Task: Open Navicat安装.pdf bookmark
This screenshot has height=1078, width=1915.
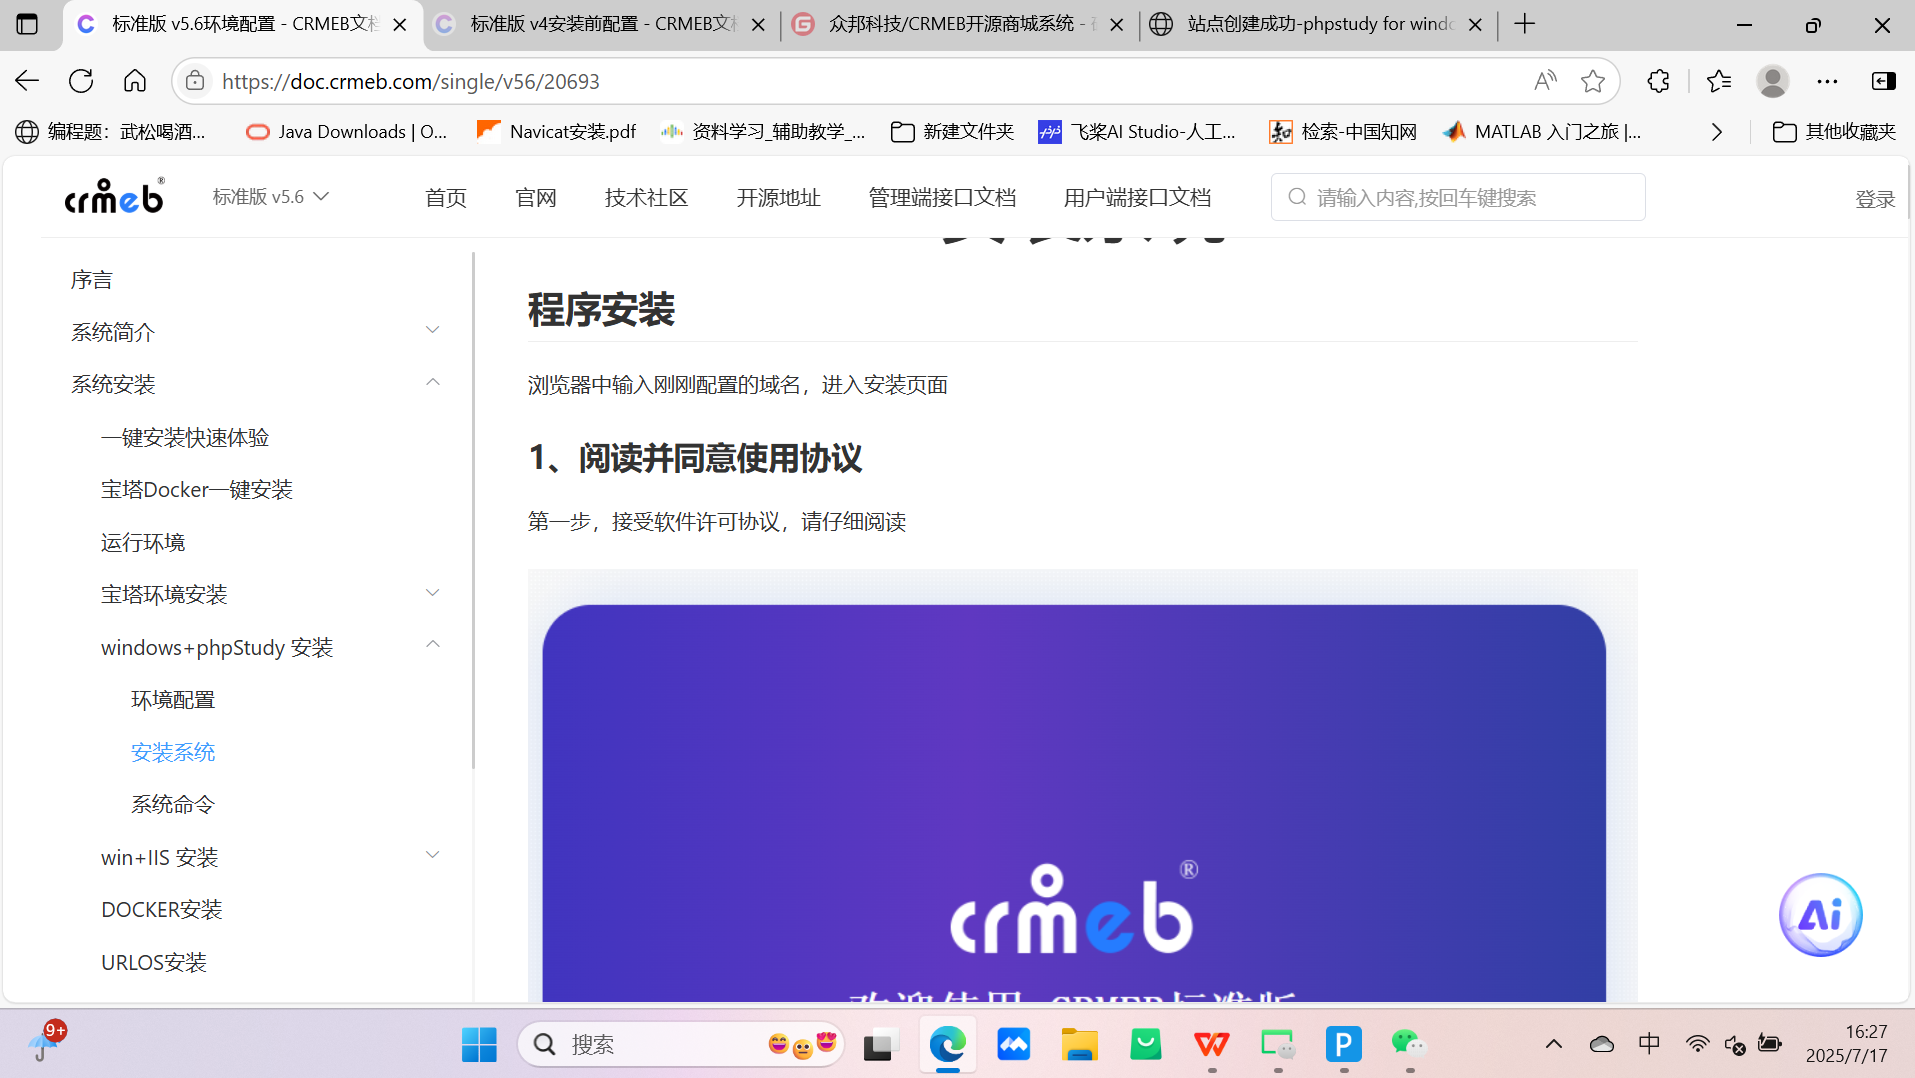Action: pyautogui.click(x=557, y=131)
